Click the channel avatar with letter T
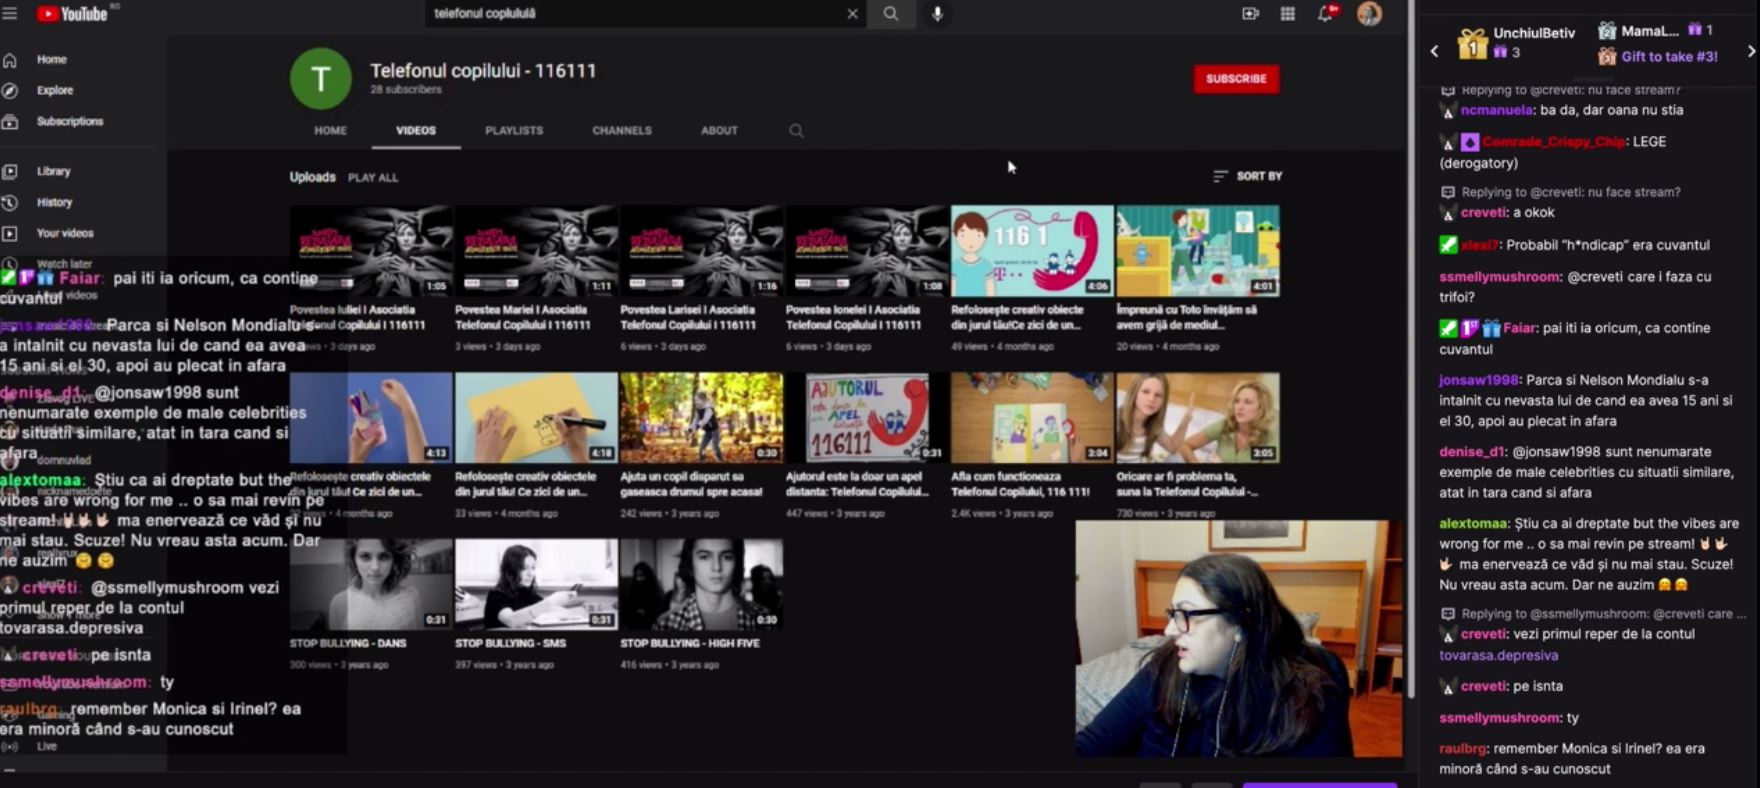This screenshot has height=788, width=1760. [321, 78]
